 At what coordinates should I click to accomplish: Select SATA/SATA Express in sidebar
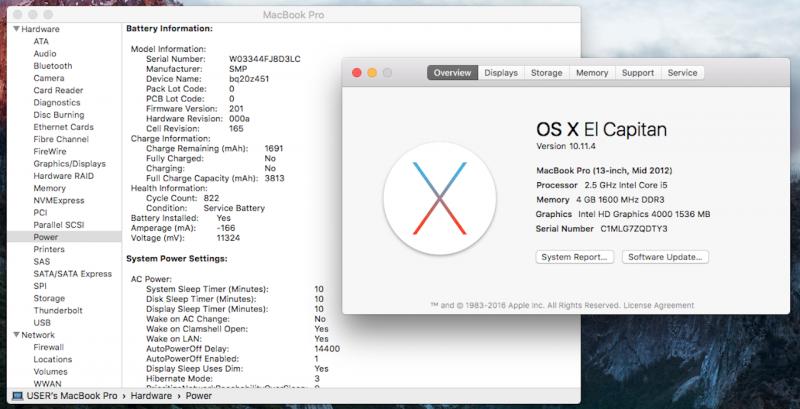pyautogui.click(x=72, y=274)
